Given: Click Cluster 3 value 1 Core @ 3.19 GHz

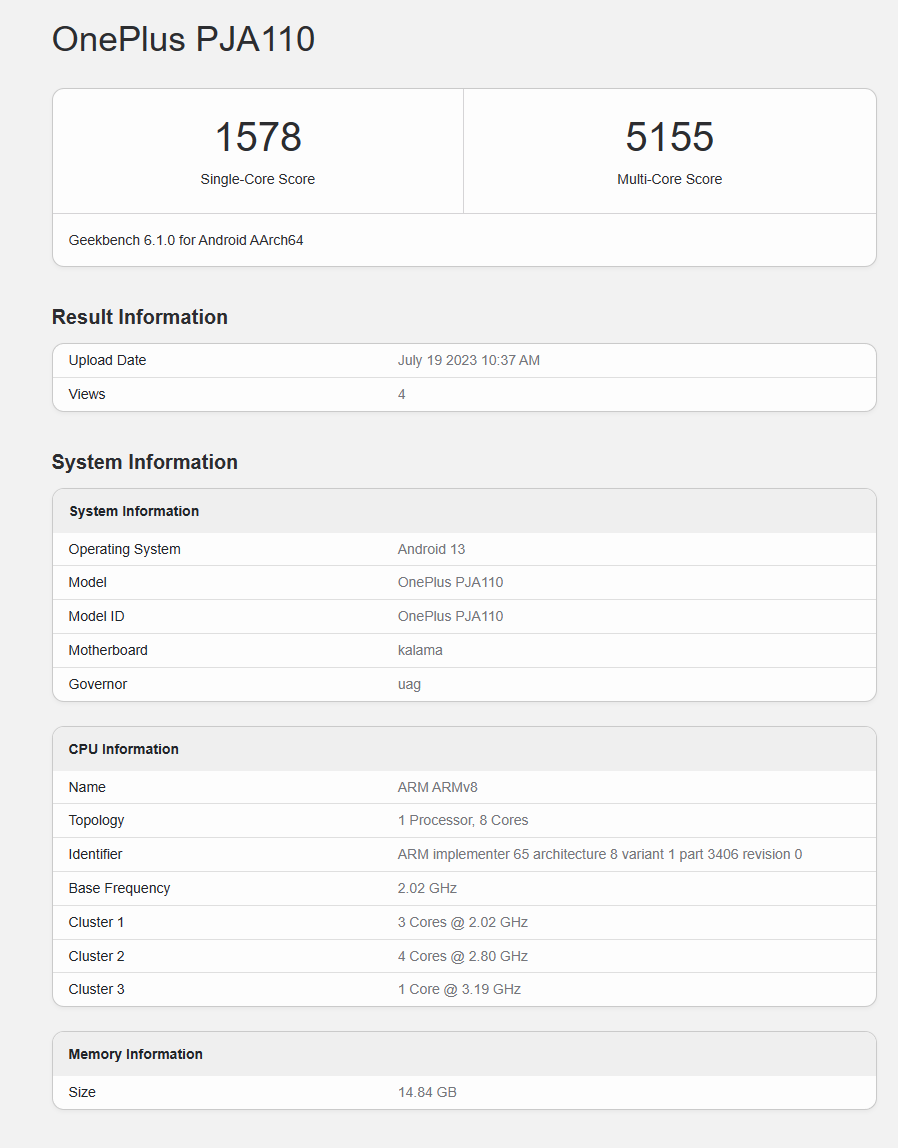Looking at the screenshot, I should point(459,990).
